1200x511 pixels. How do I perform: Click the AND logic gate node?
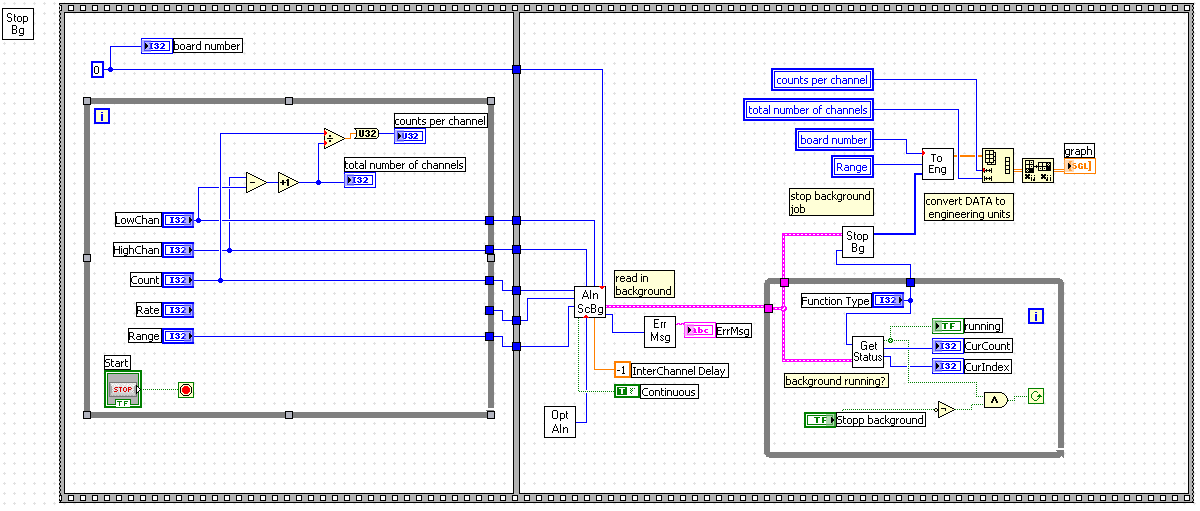point(995,399)
